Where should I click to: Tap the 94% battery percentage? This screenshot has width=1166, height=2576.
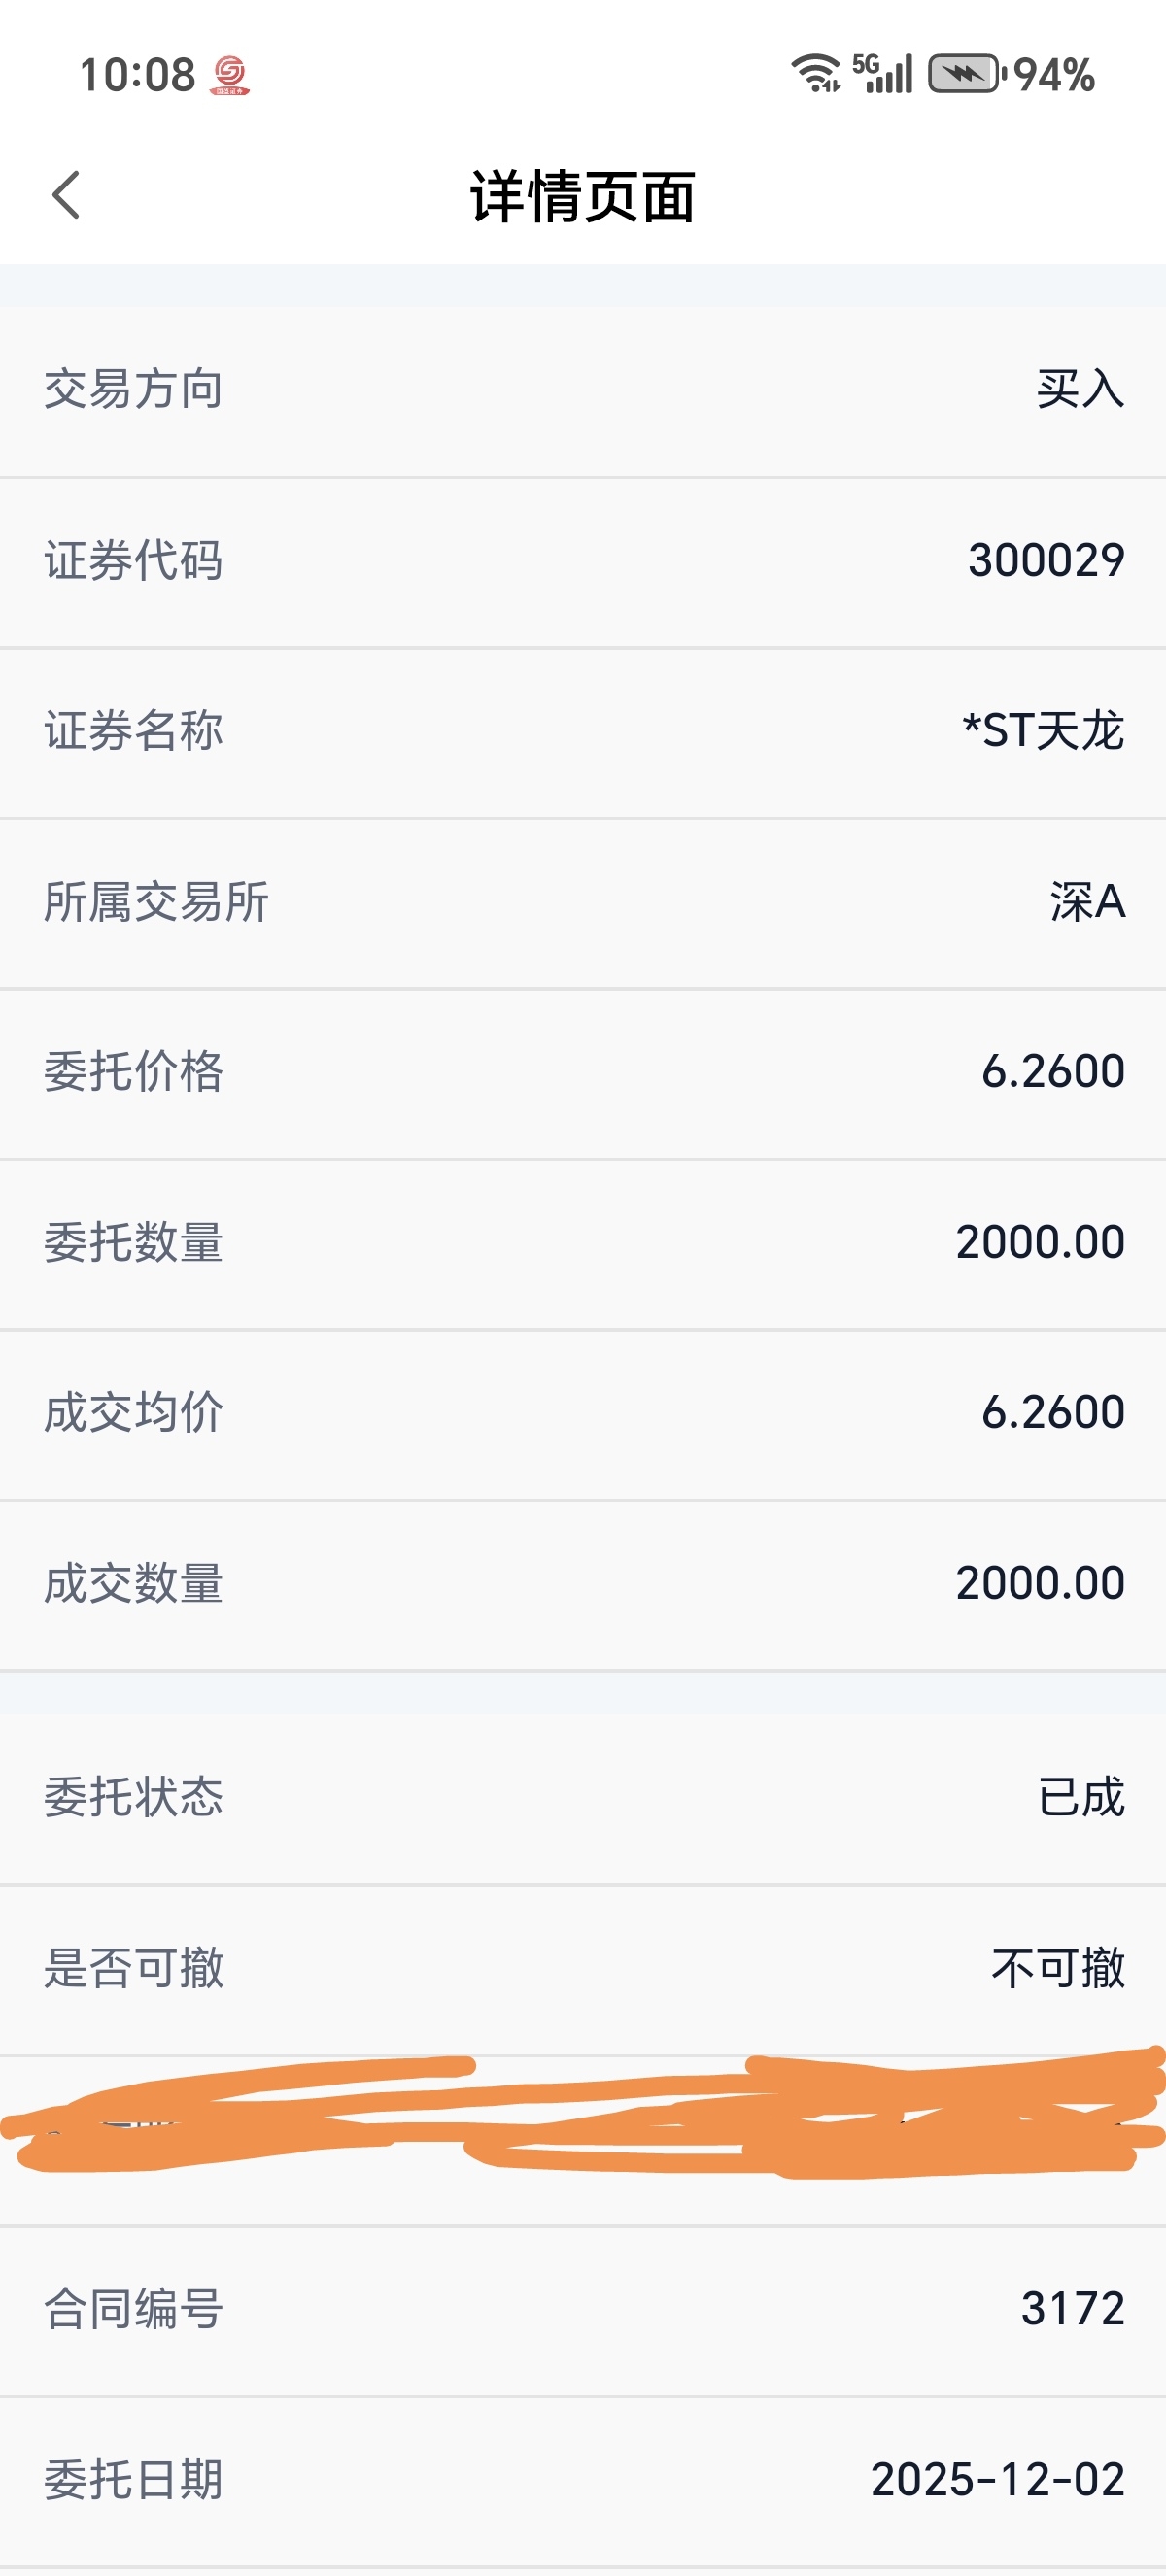pyautogui.click(x=1054, y=75)
